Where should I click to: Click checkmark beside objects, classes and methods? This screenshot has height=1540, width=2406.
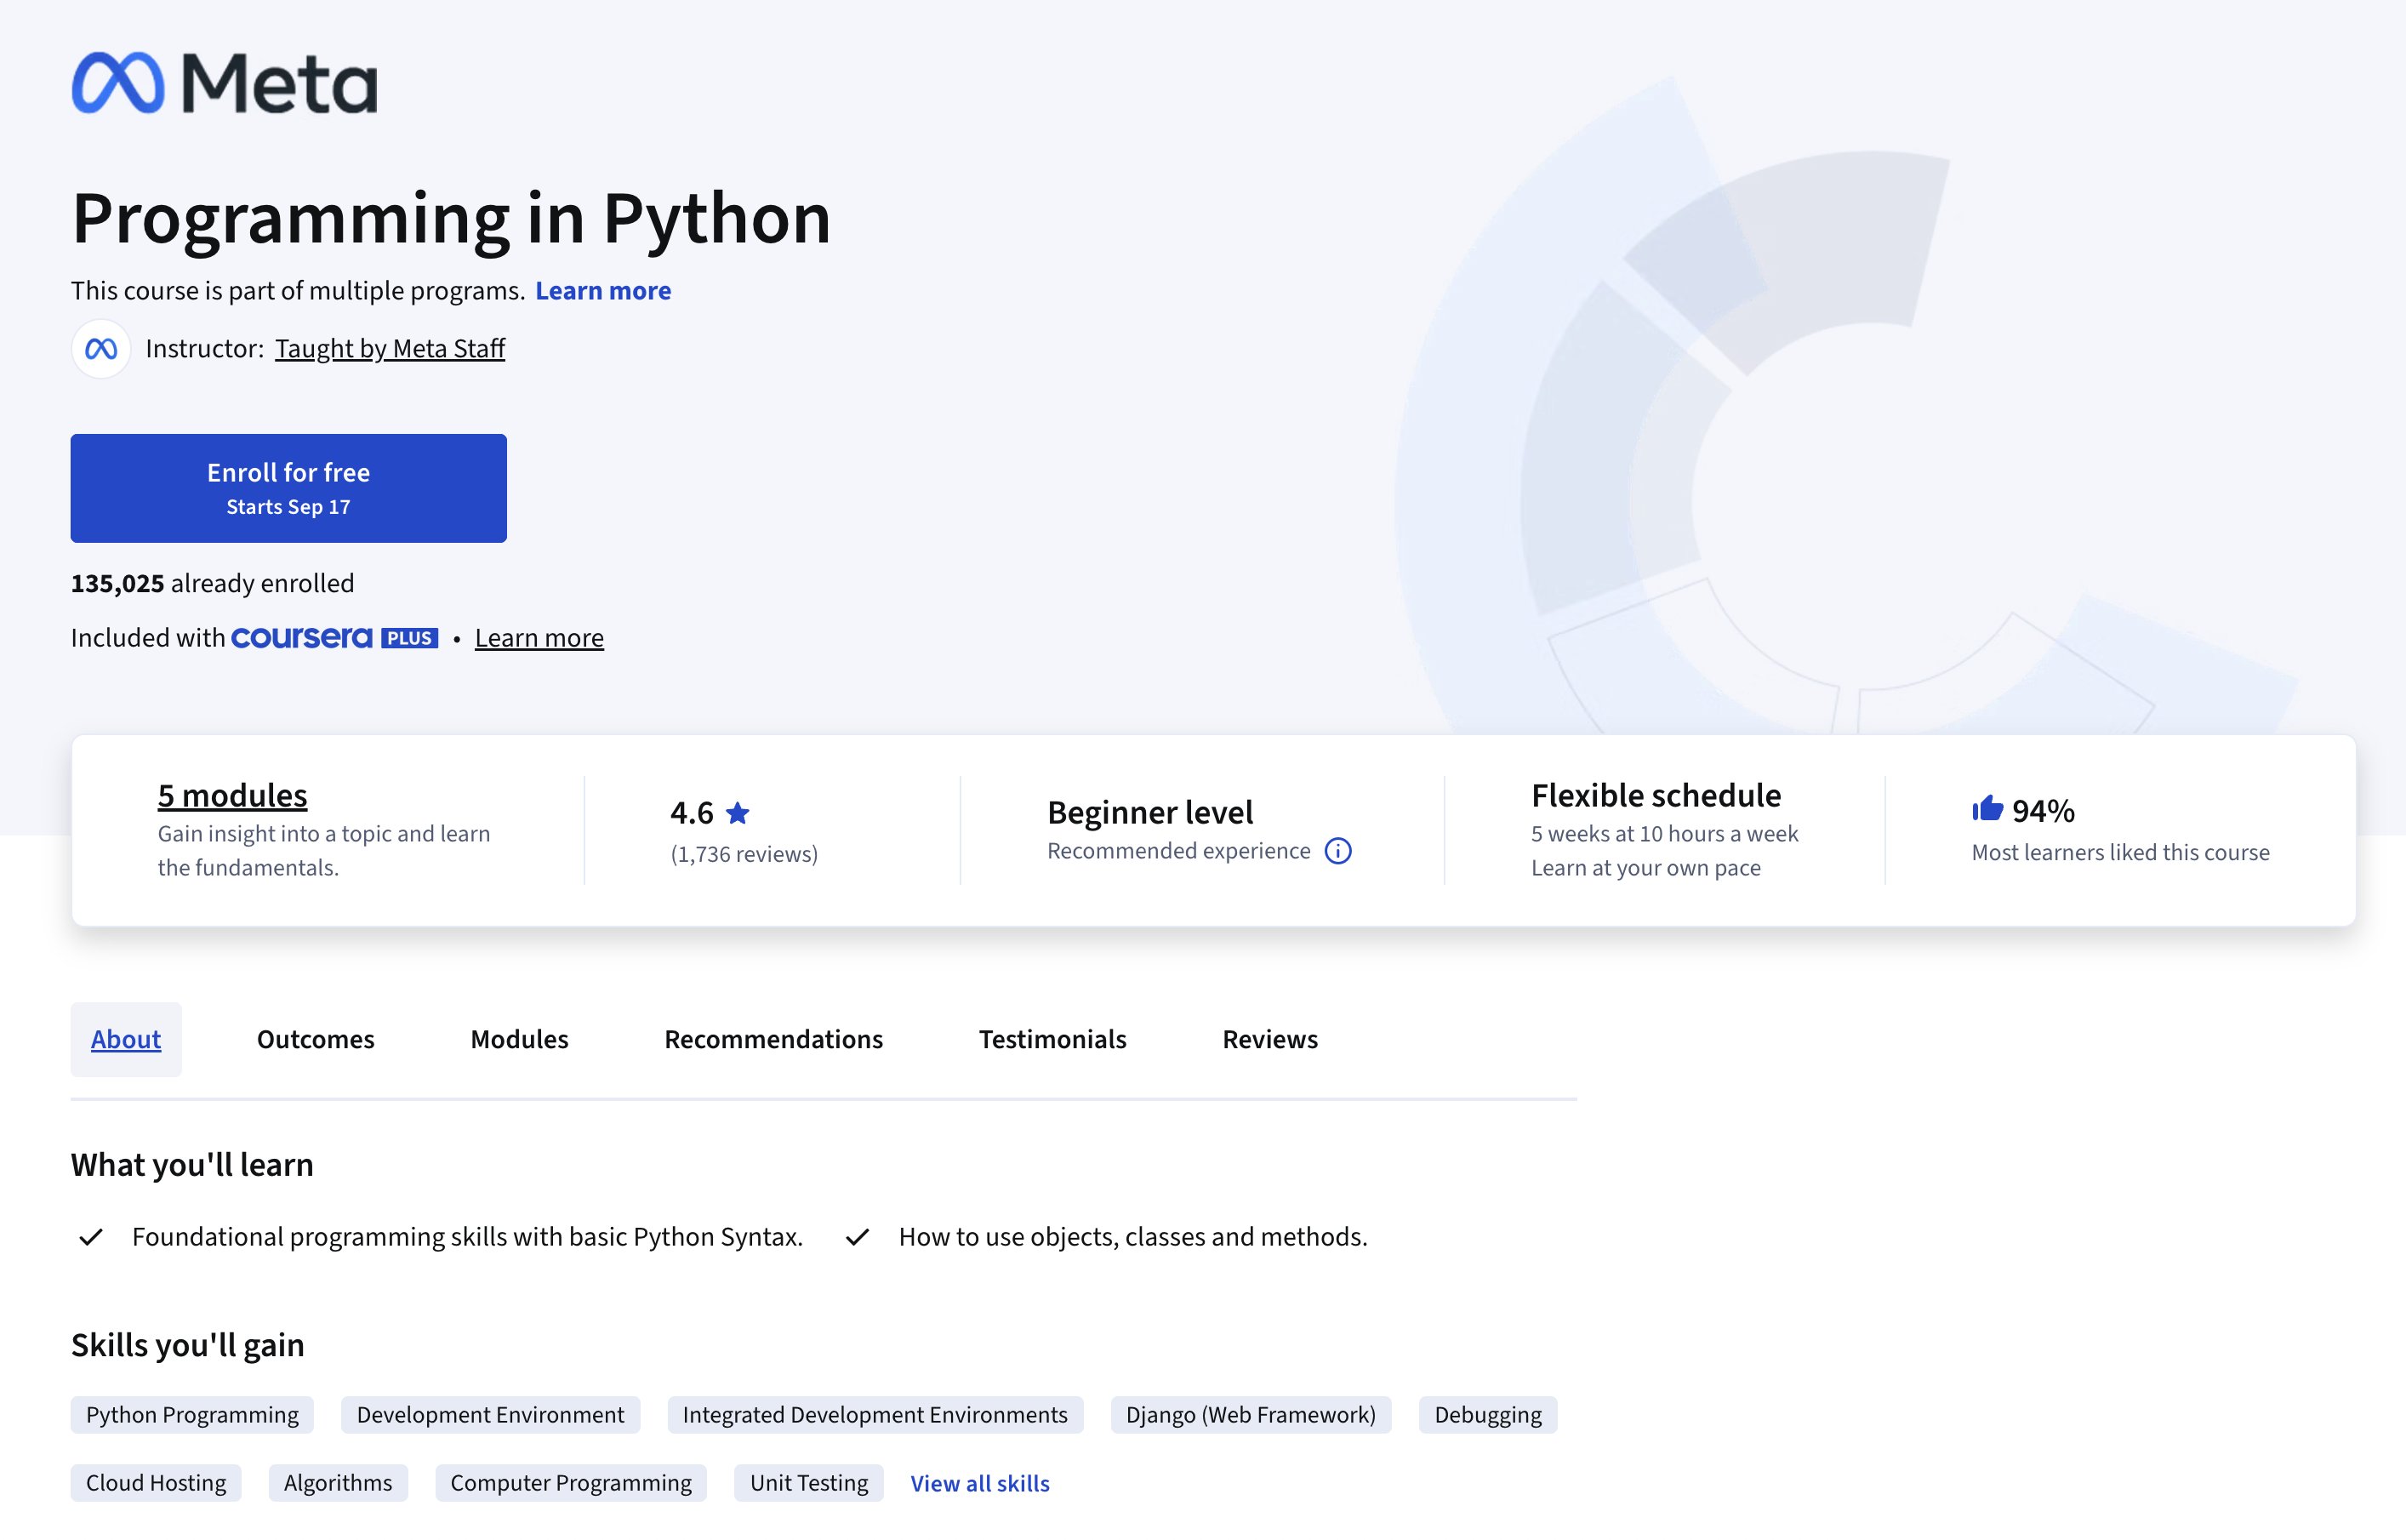click(857, 1237)
